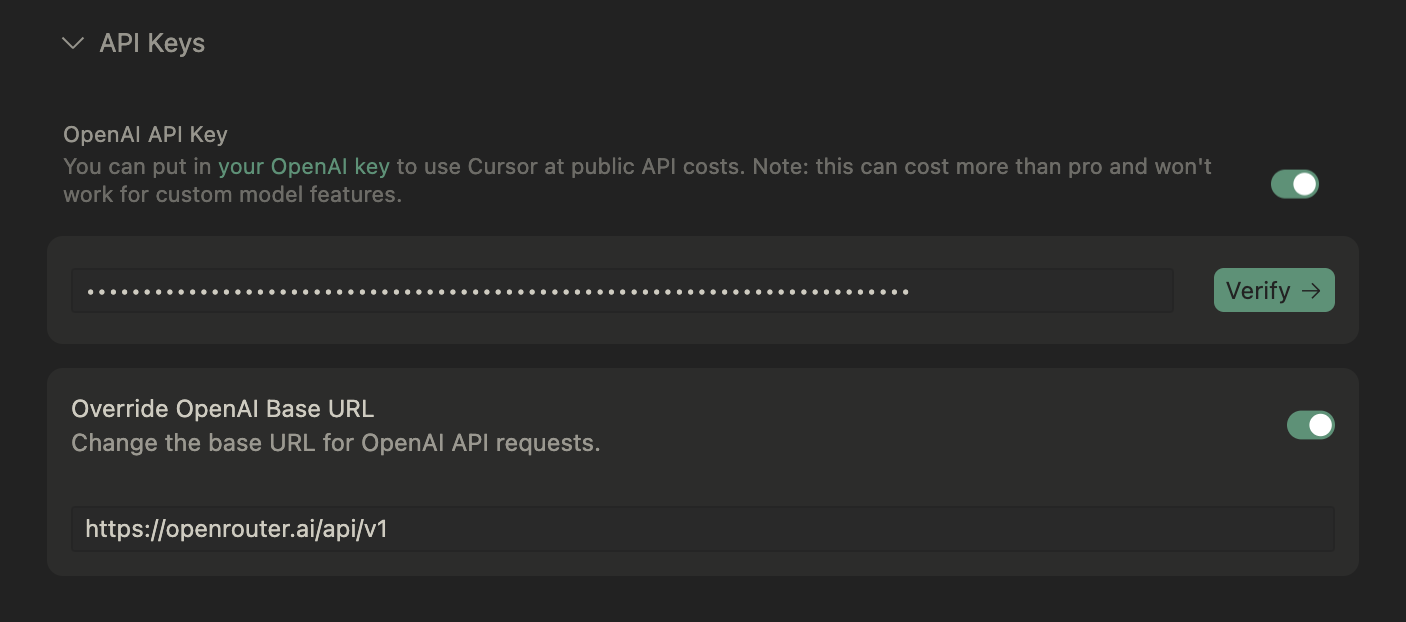Click the arrow icon inside Verify
The width and height of the screenshot is (1406, 622).
pos(1311,290)
